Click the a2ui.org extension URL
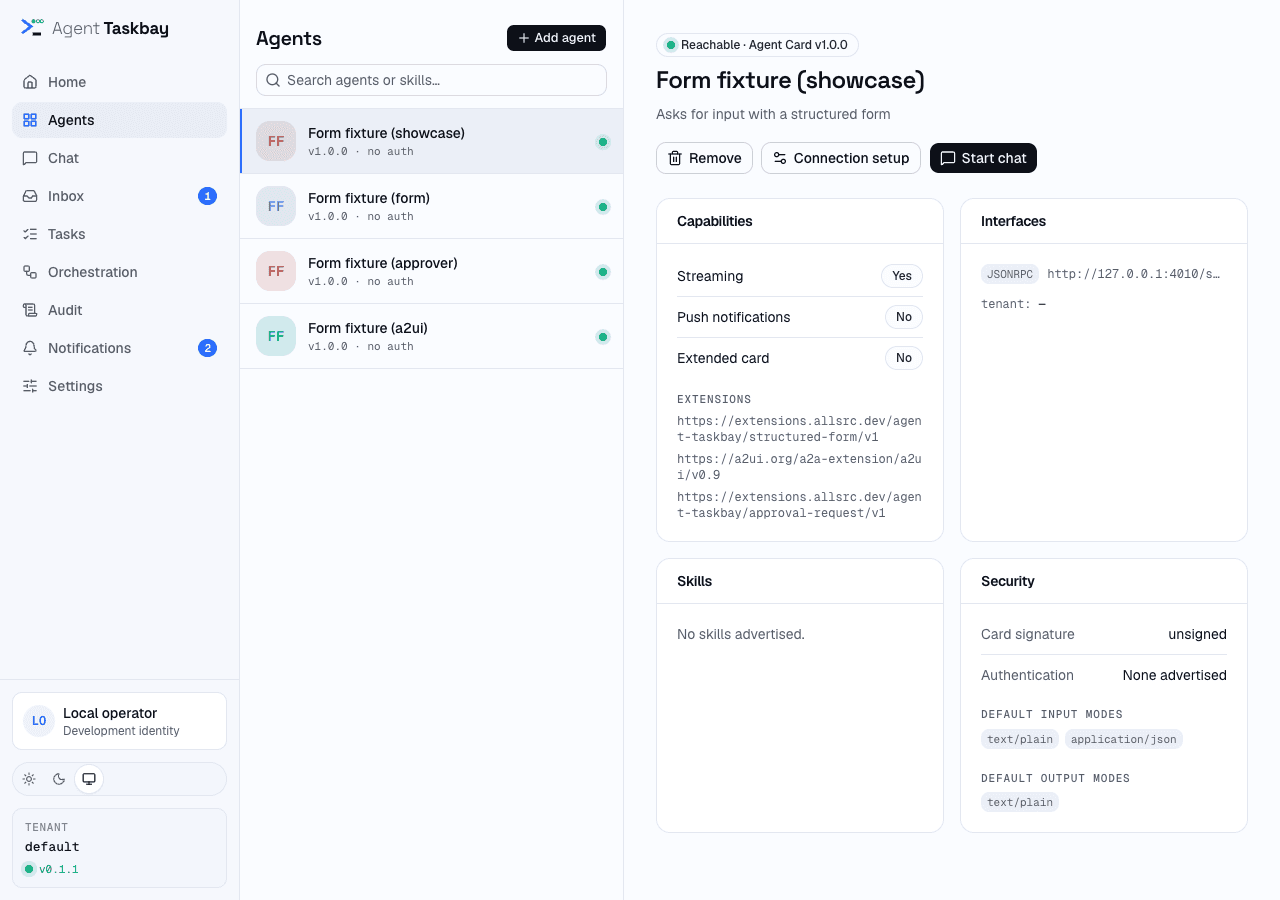Screen dimensions: 1280x900 click(x=799, y=467)
